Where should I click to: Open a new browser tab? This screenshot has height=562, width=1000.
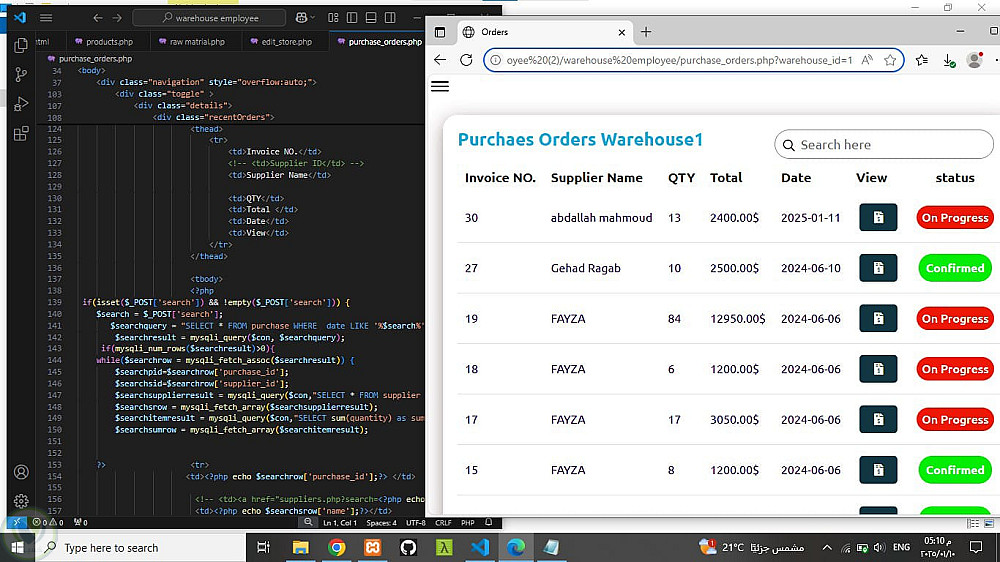click(646, 32)
